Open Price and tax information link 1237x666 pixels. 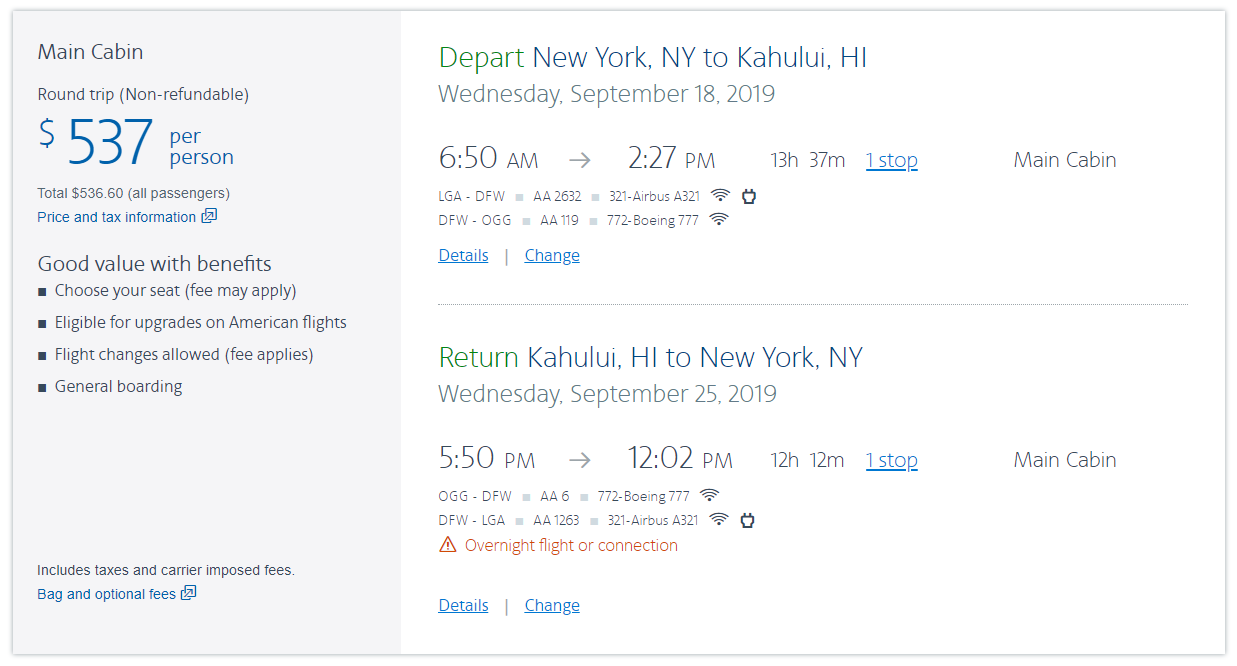coord(116,217)
